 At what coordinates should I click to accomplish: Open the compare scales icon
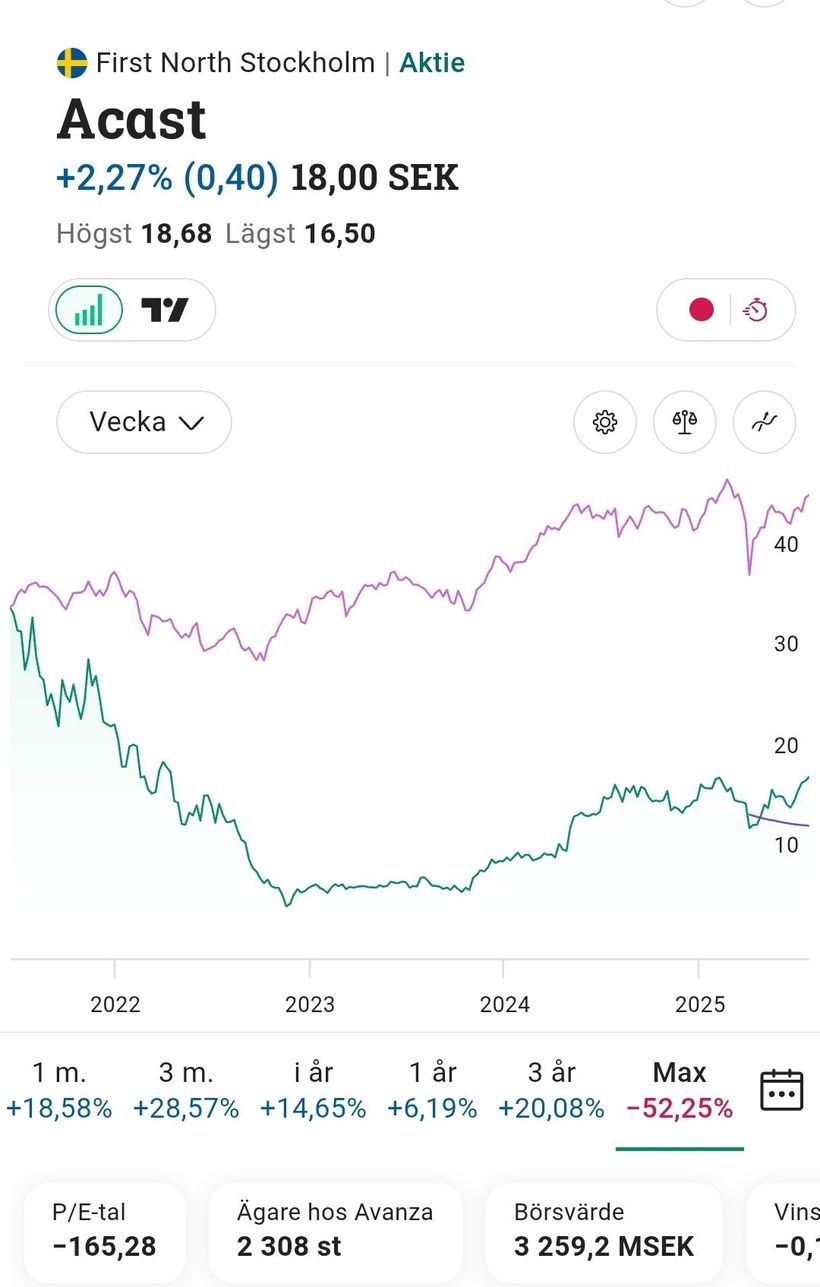(x=685, y=422)
